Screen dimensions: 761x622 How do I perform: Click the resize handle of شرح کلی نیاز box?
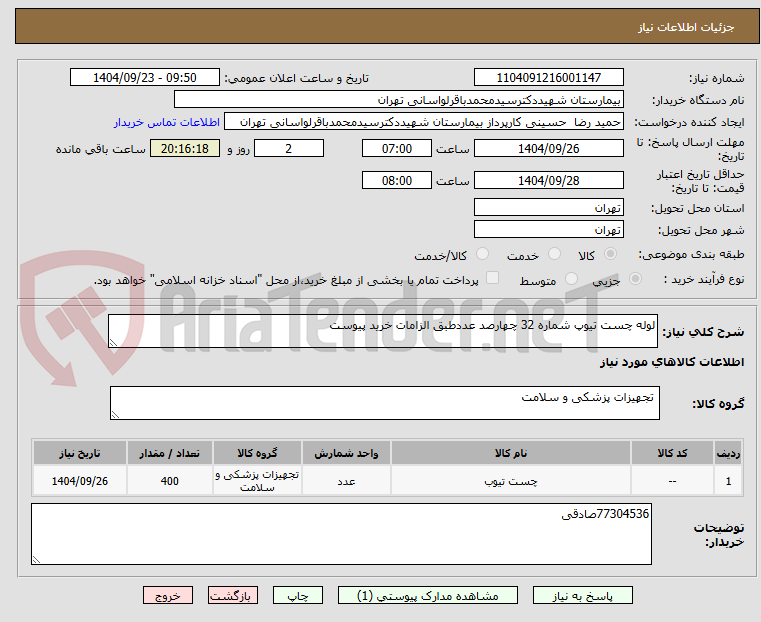[x=114, y=343]
